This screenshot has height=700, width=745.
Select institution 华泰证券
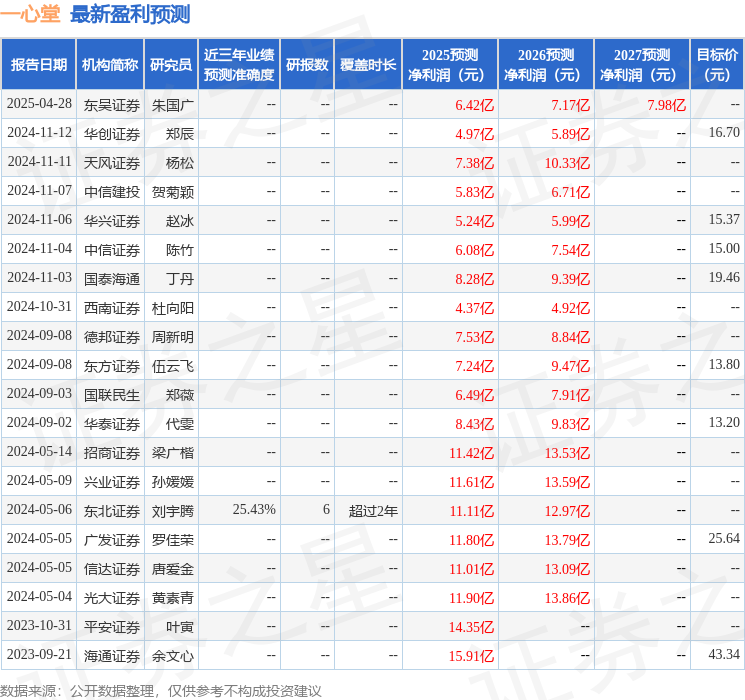112,424
